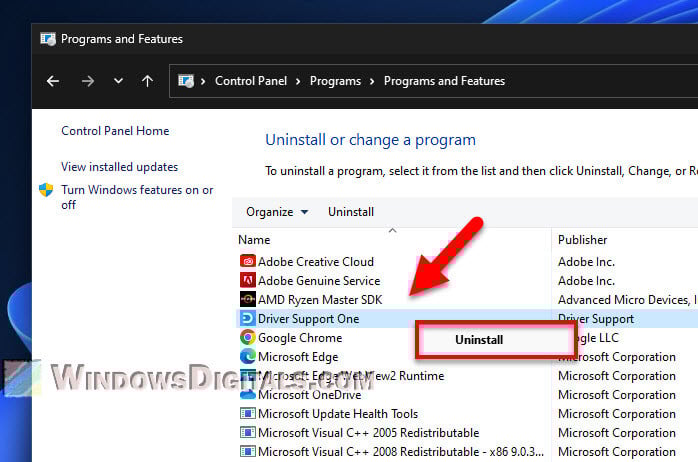Select Visual C++ 2005 Redistributable icon
The height and width of the screenshot is (462, 698).
[248, 433]
